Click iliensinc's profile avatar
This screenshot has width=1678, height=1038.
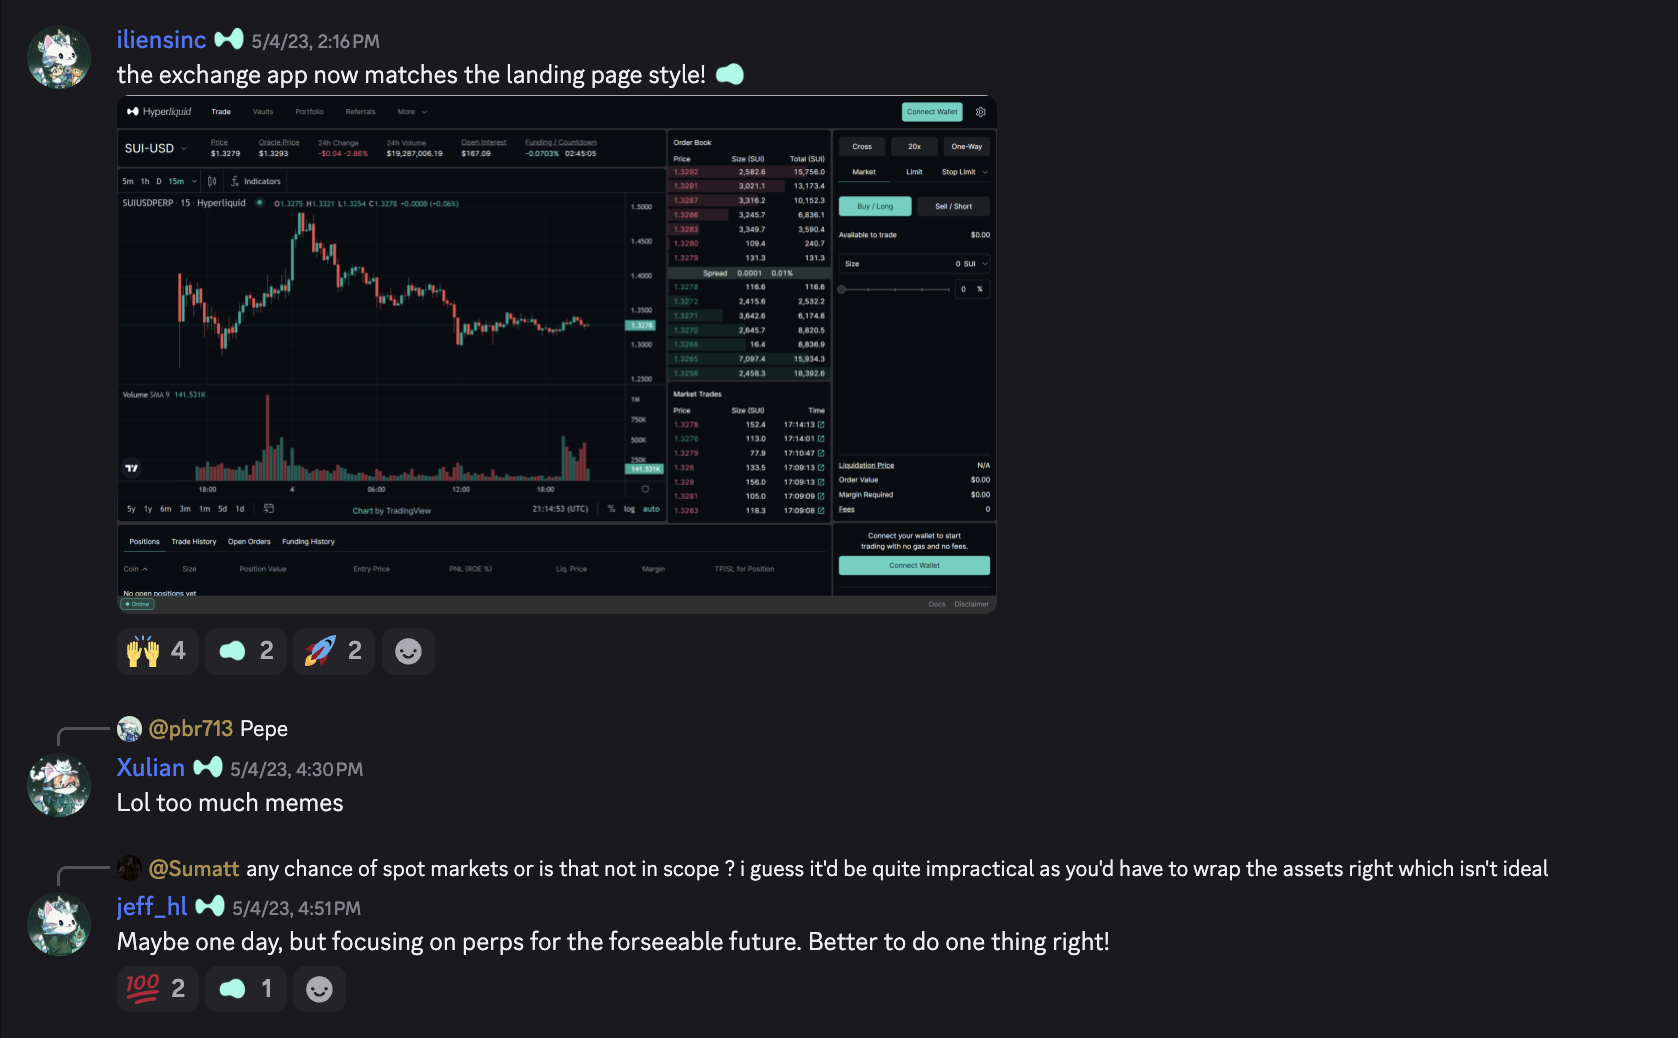tap(59, 58)
